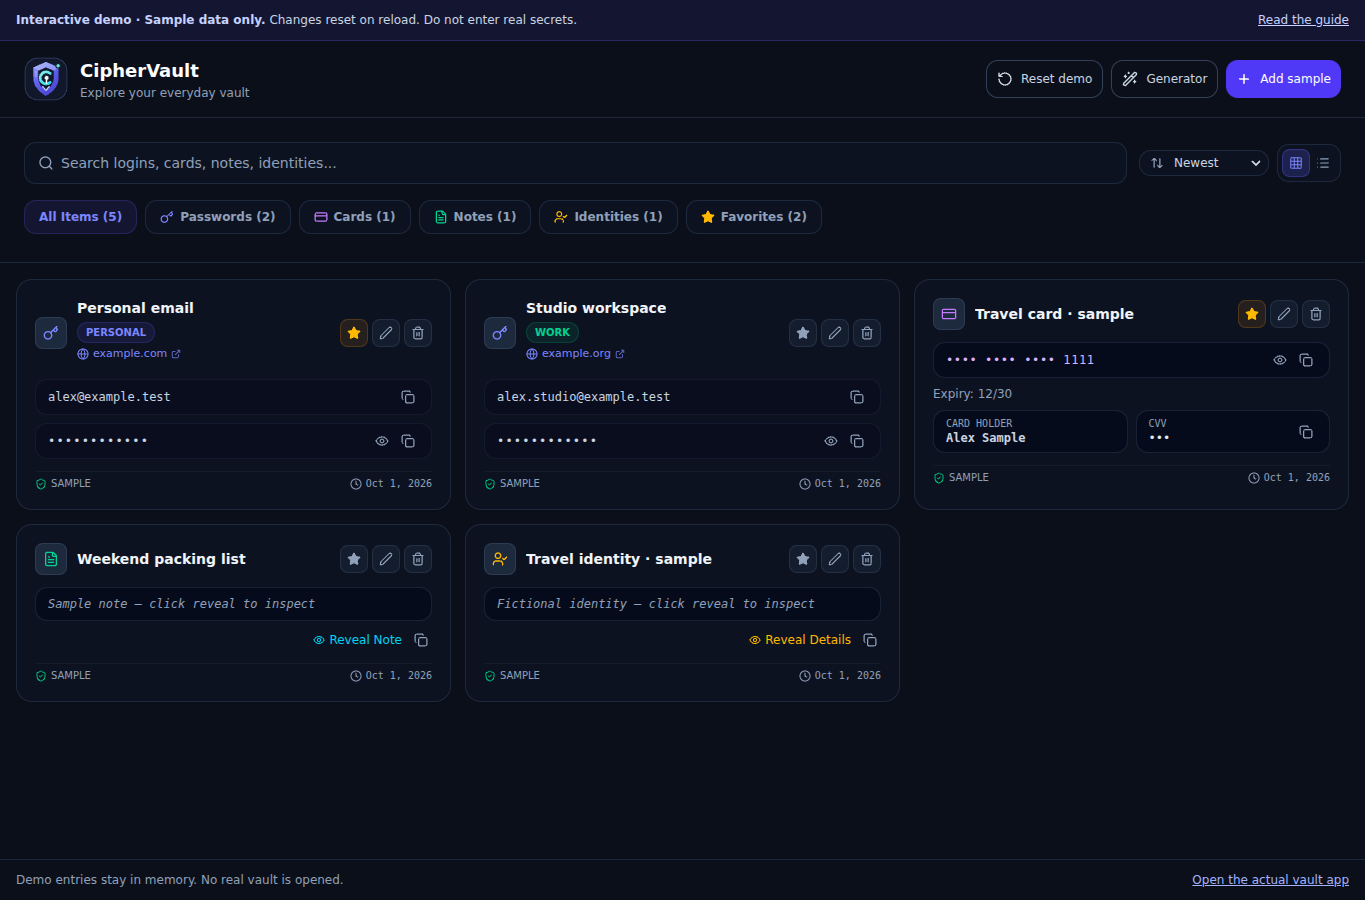This screenshot has height=900, width=1365.
Task: Edit the Personal email entry
Action: pyautogui.click(x=386, y=333)
